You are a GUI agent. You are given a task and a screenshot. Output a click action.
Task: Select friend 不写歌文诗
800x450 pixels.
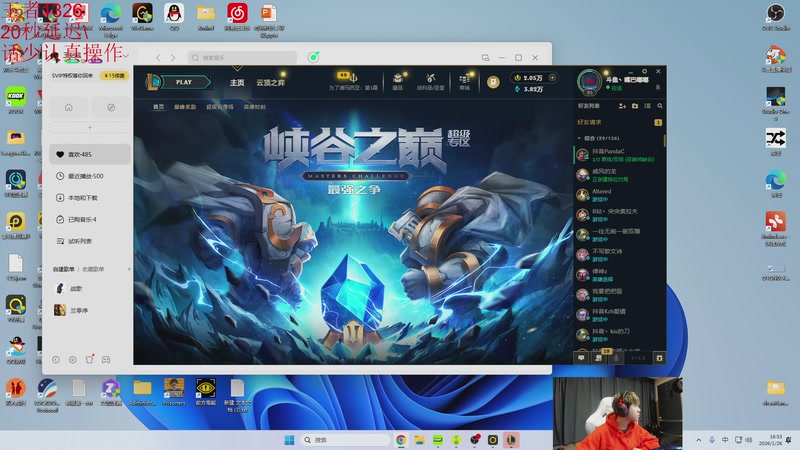tap(619, 255)
